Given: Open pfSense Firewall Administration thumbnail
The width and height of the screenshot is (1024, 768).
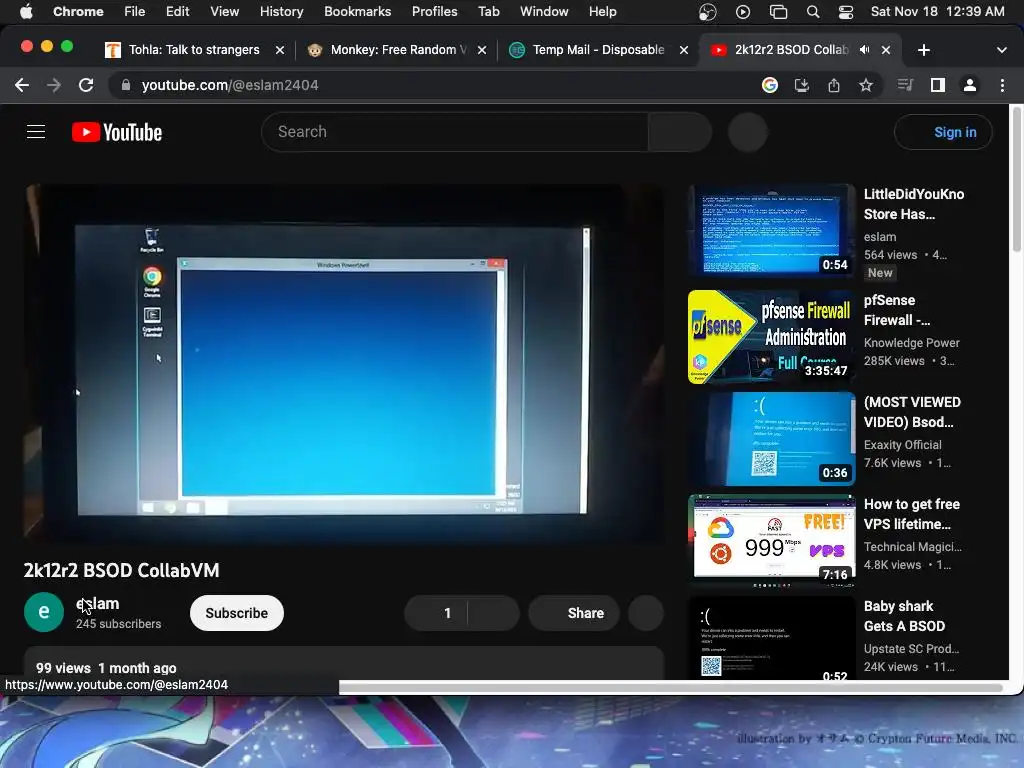Looking at the screenshot, I should coord(771,337).
